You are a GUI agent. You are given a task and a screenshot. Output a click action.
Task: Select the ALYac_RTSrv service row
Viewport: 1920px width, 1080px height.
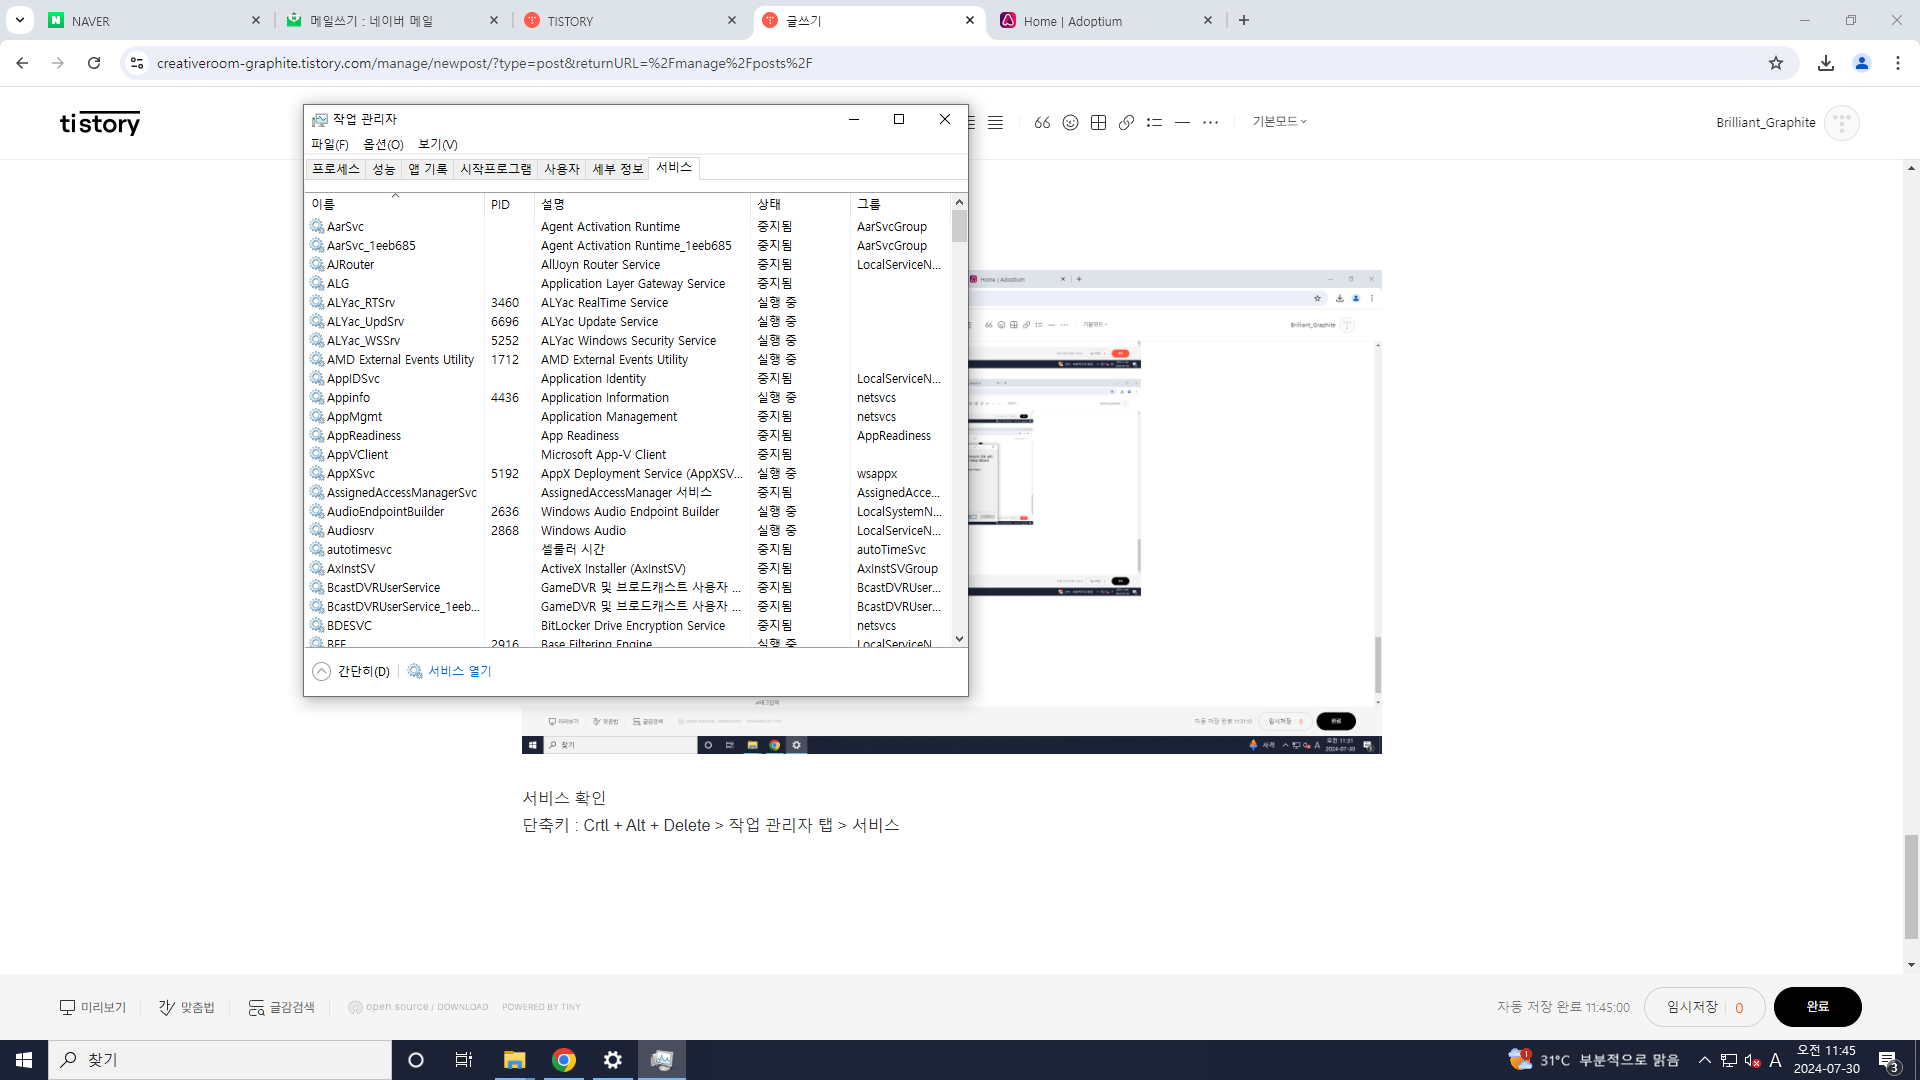[361, 302]
